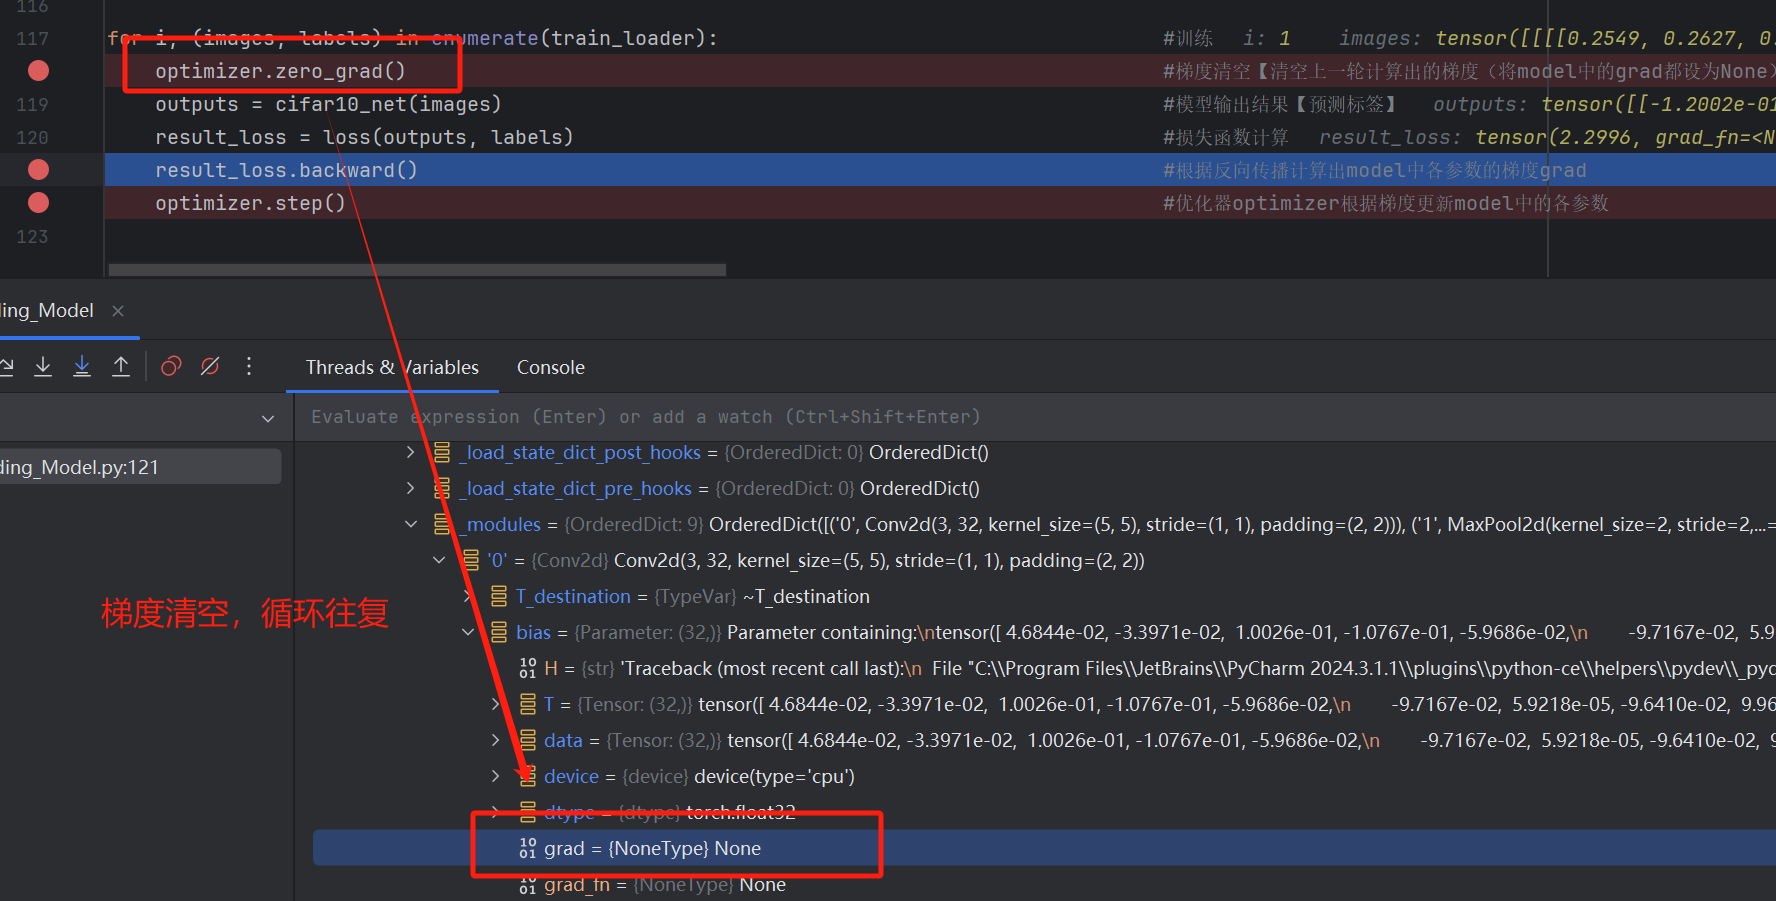Screen dimensions: 1776x901
Task: Close the debug session tab
Action: point(118,311)
